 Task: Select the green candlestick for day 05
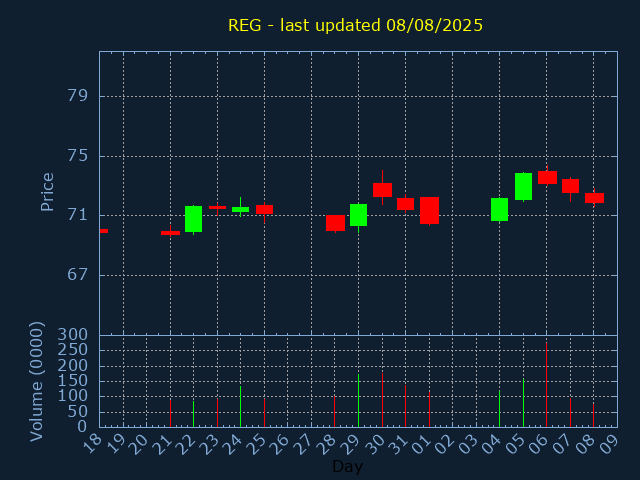point(523,187)
